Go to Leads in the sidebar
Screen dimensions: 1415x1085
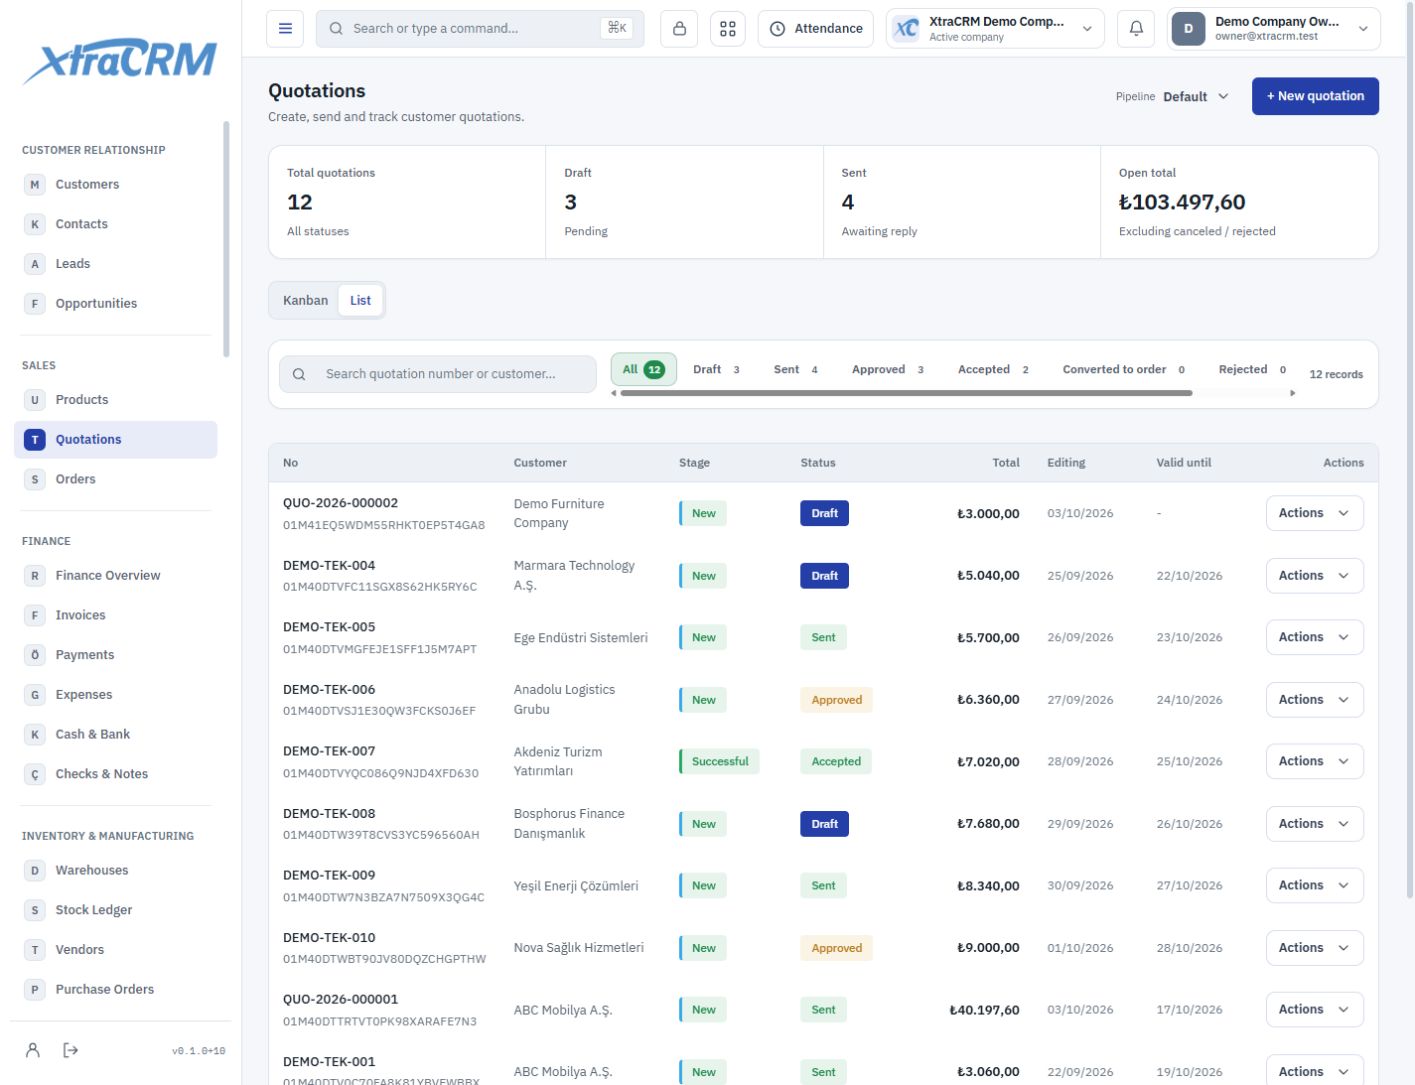tap(115, 264)
